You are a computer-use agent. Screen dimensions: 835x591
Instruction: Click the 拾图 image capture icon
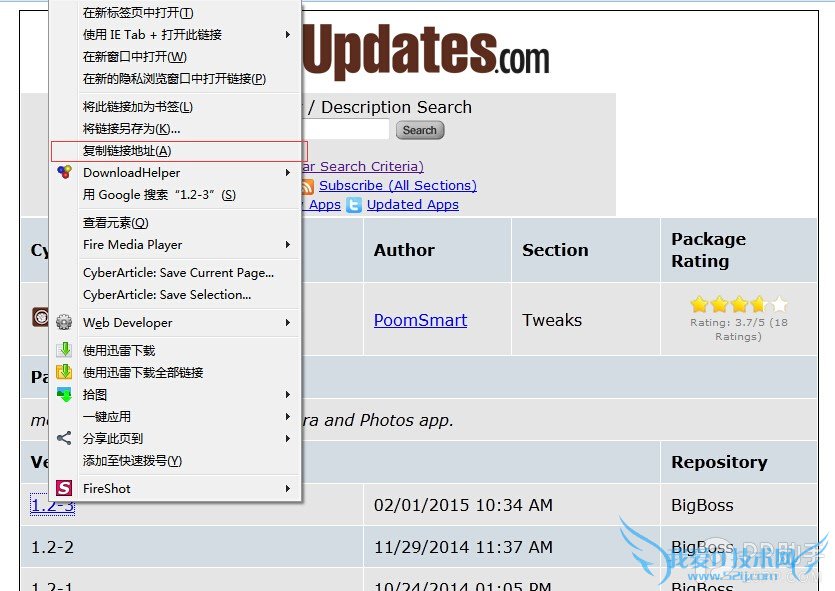[x=64, y=394]
